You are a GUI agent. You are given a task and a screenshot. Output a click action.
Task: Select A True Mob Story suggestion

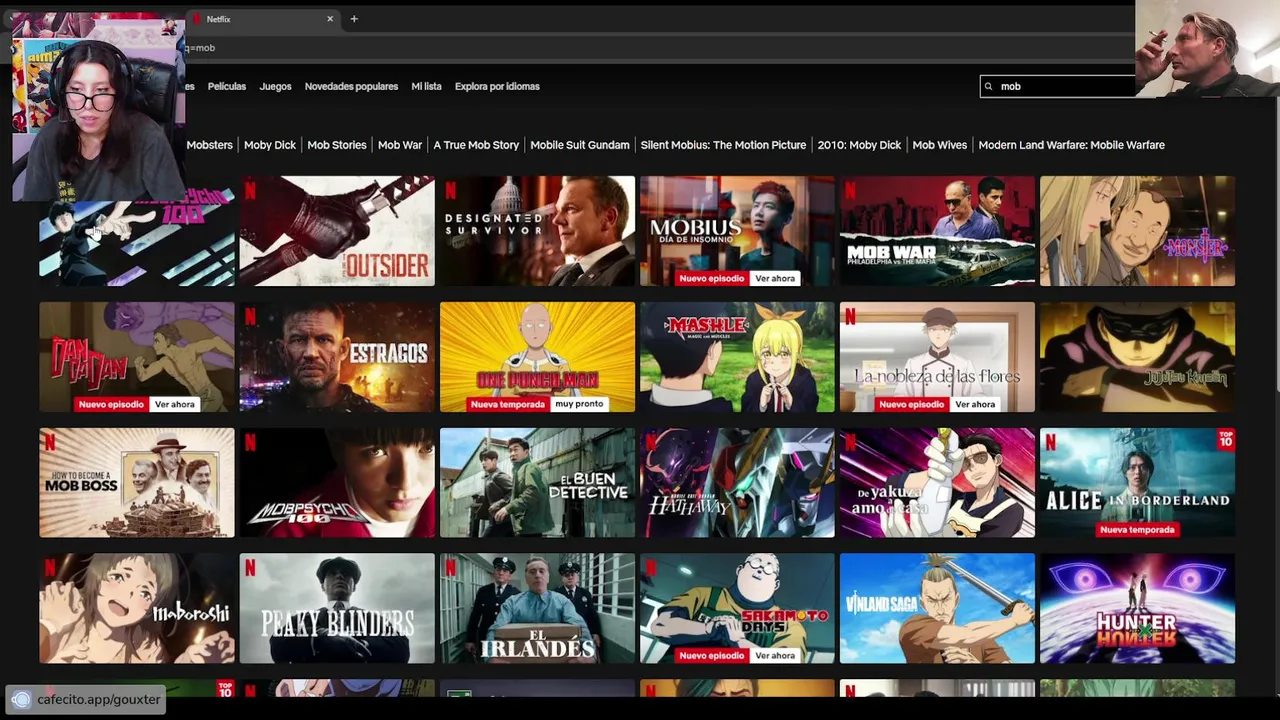pos(476,145)
